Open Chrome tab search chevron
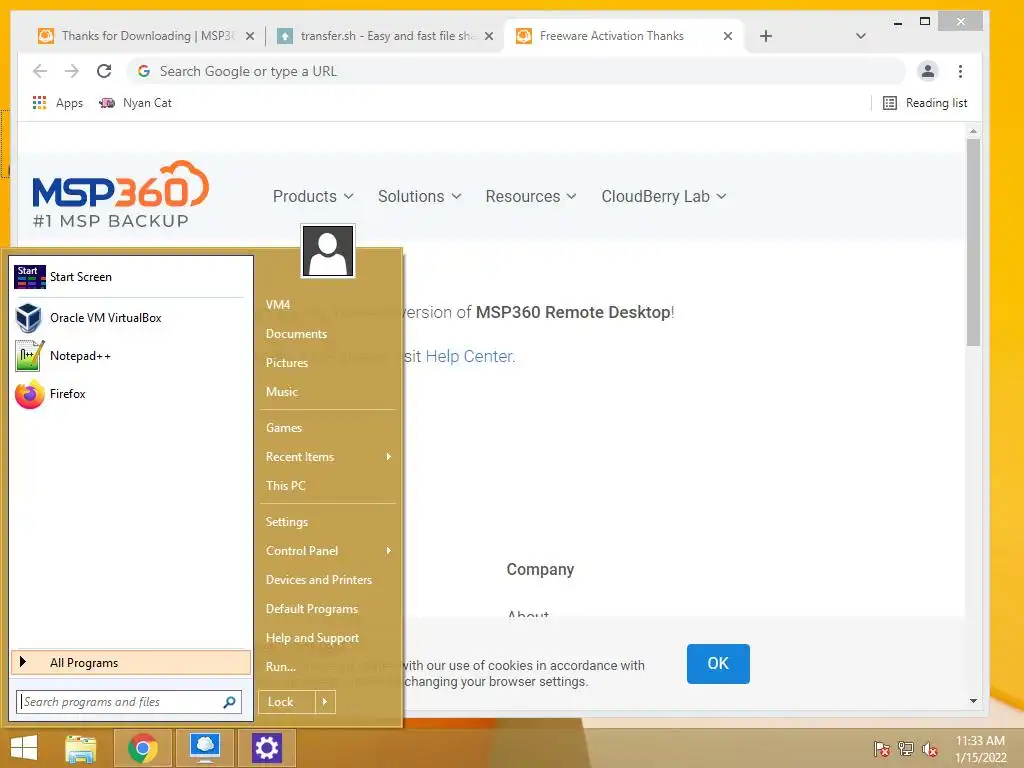This screenshot has height=768, width=1024. pyautogui.click(x=861, y=37)
